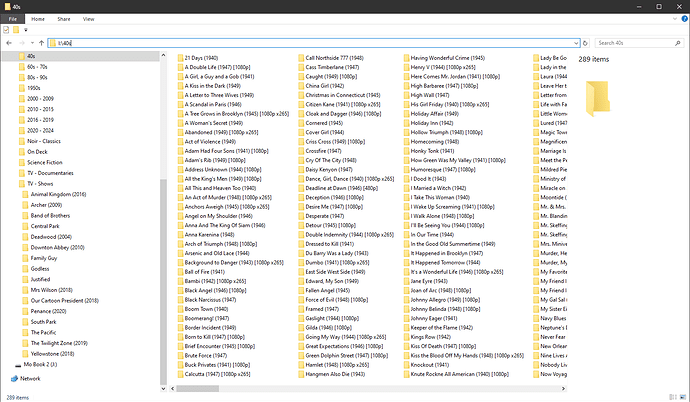Click the horizontal scrollbar right arrow
The height and width of the screenshot is (402, 690).
pyautogui.click(x=563, y=389)
